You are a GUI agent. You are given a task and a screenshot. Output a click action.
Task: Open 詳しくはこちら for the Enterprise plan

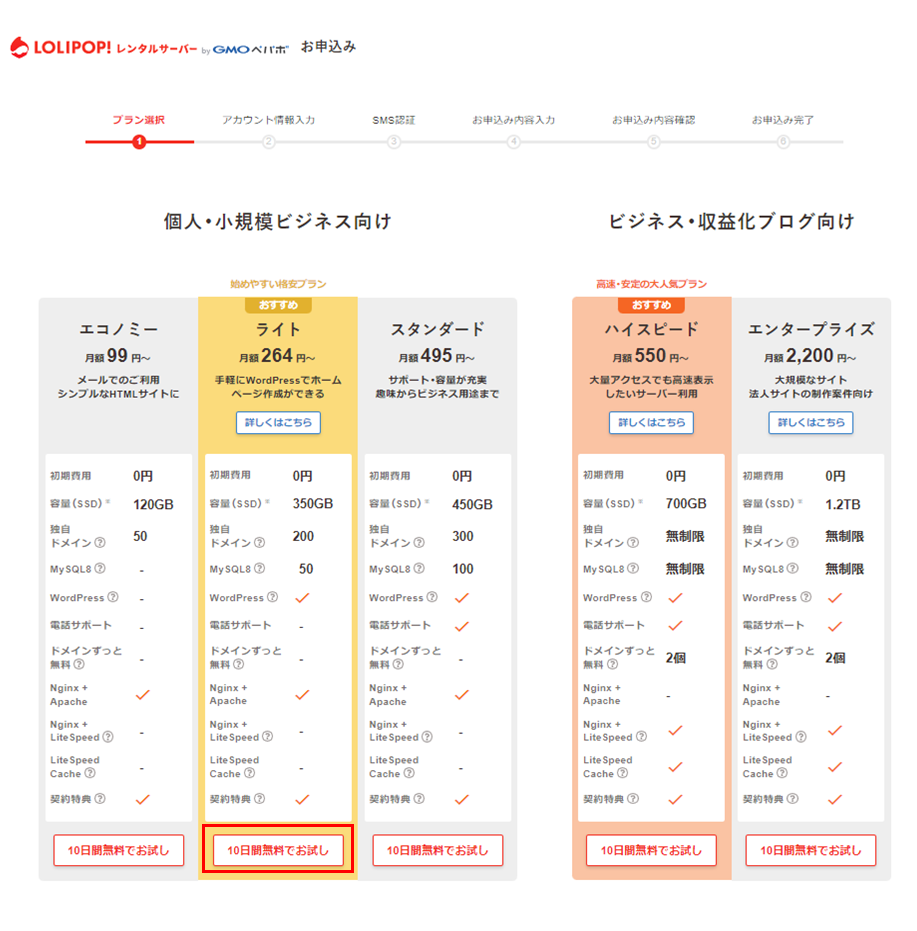tap(810, 423)
